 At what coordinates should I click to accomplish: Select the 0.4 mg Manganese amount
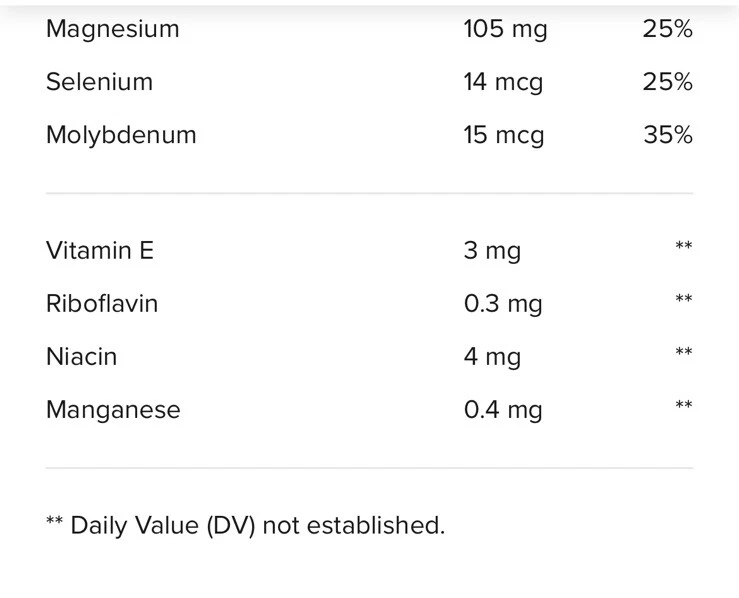click(x=503, y=409)
